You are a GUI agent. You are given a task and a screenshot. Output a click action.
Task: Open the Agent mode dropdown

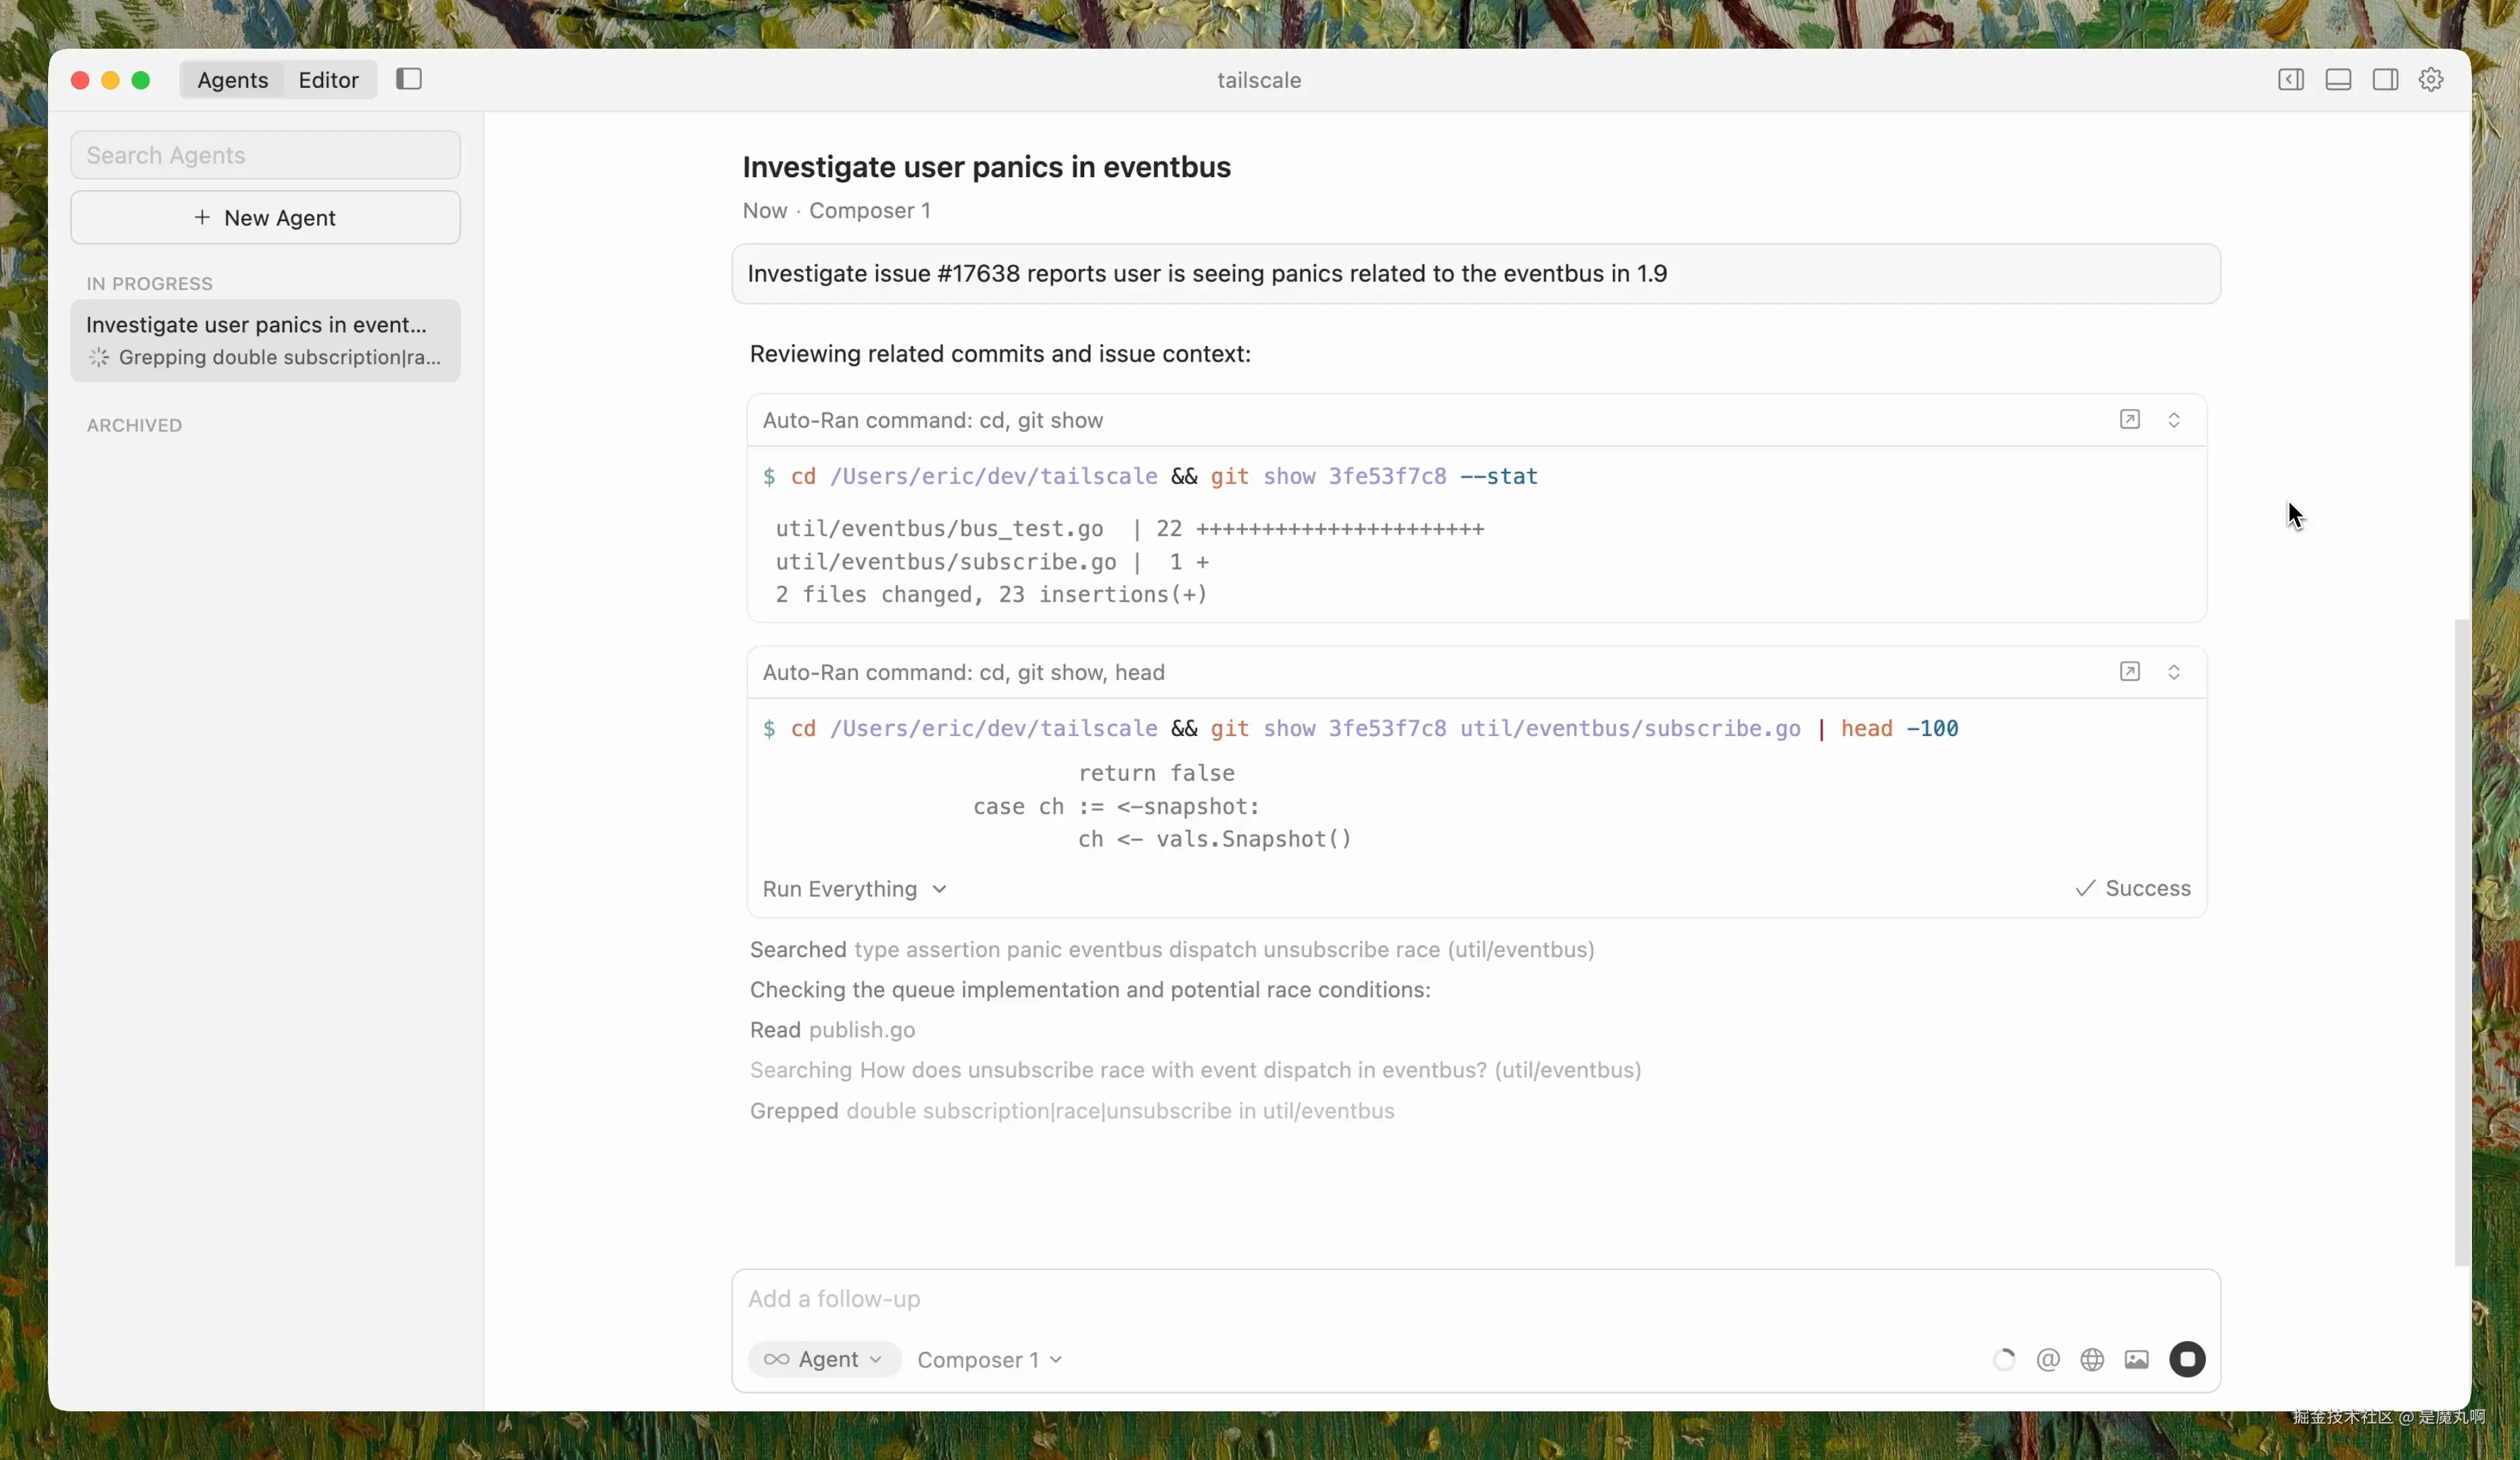pyautogui.click(x=824, y=1359)
